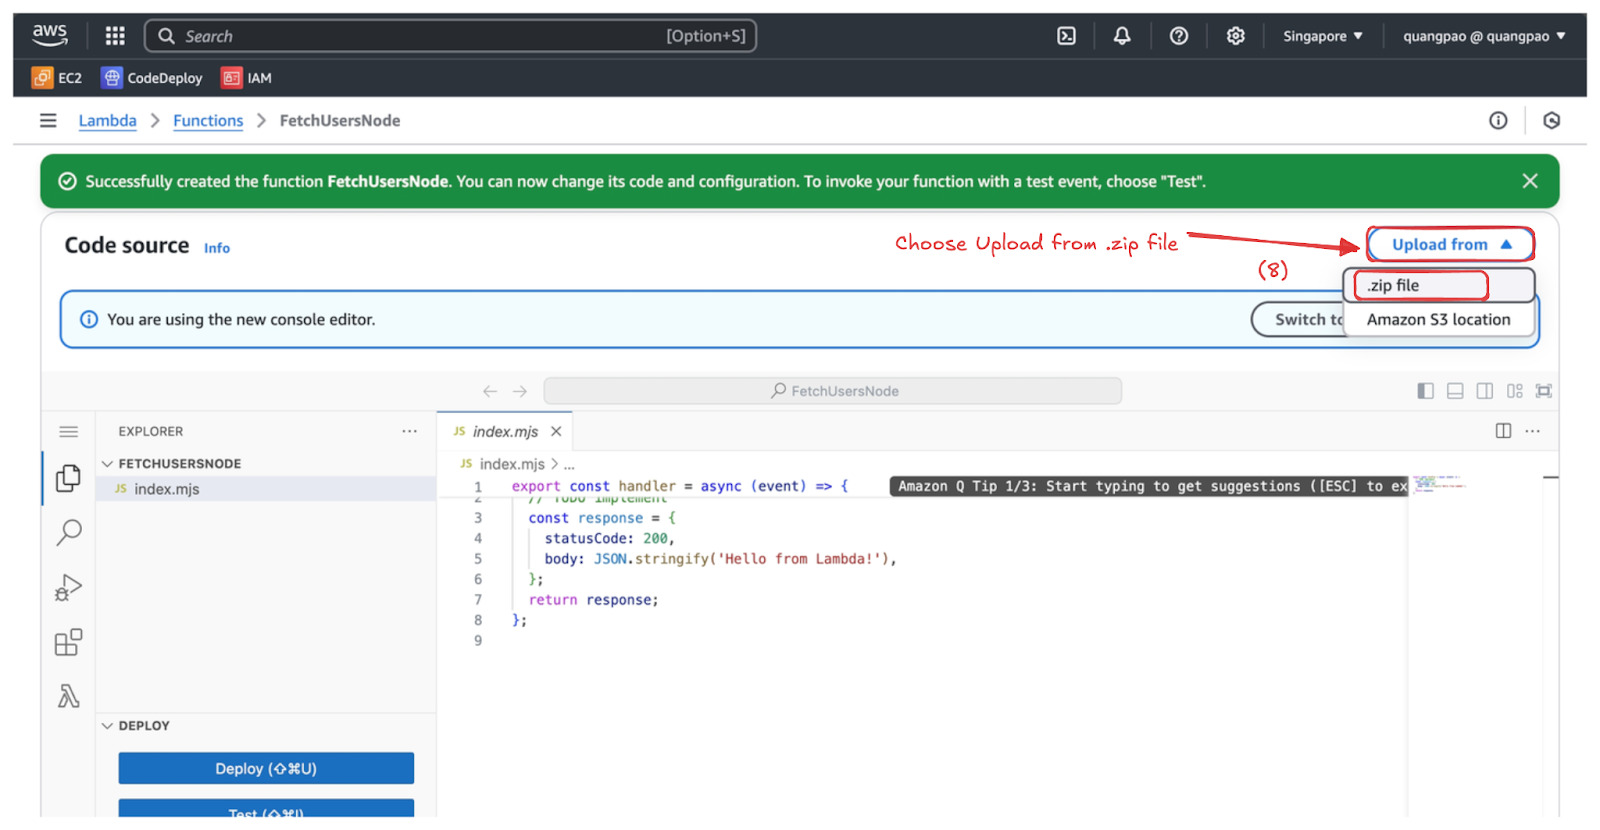Open the EC2 shortcut
1600x830 pixels.
57,78
